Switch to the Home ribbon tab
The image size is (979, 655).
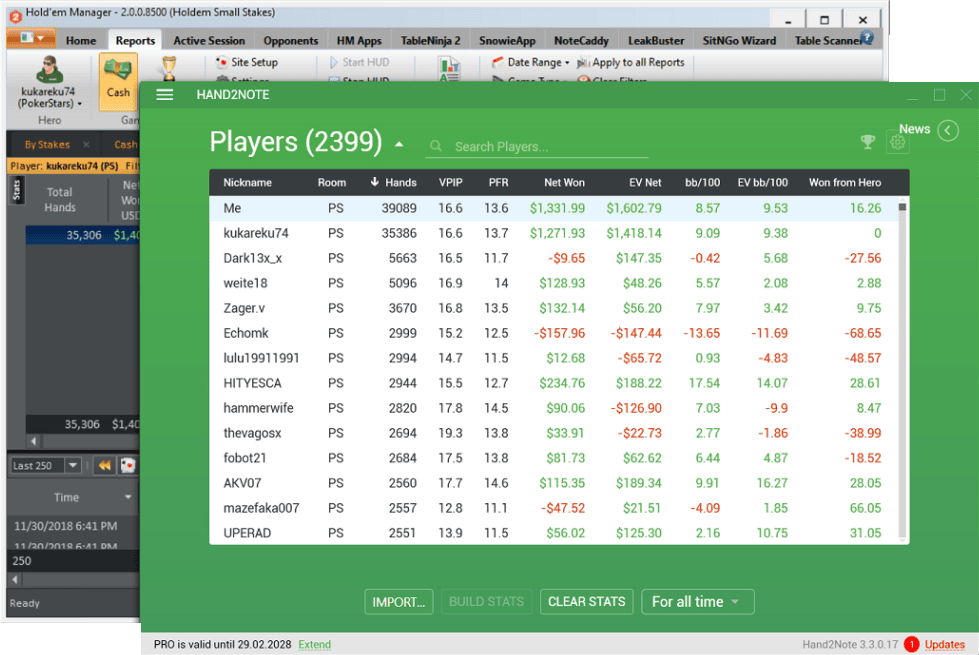pos(81,41)
